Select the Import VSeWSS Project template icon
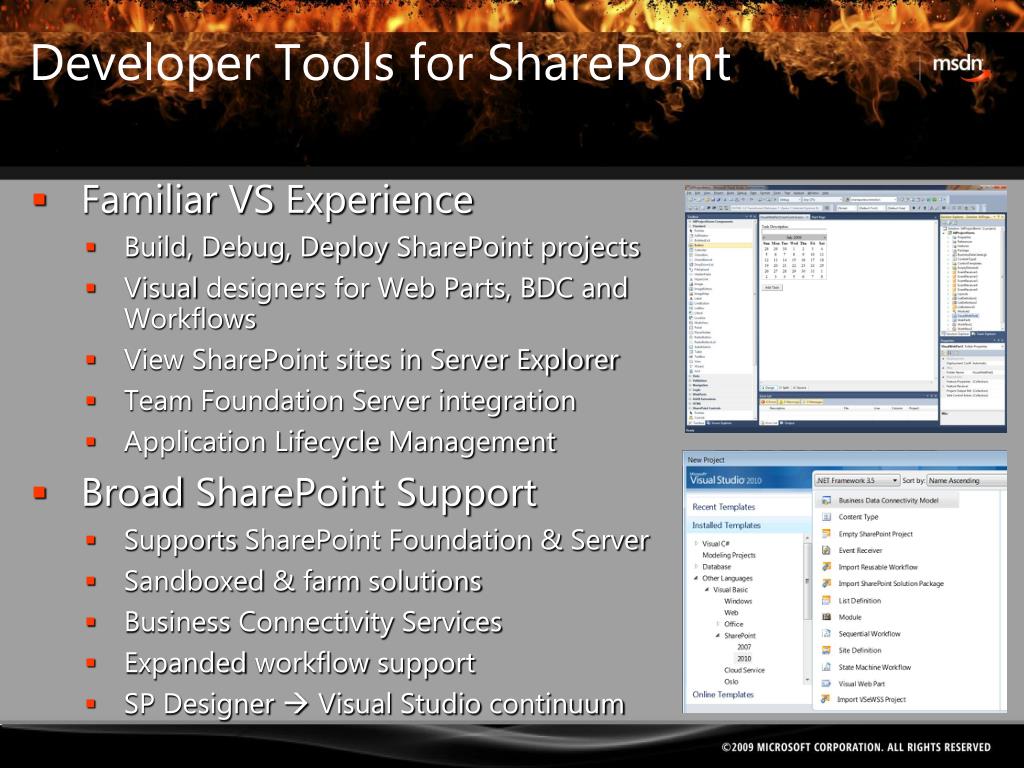 [825, 699]
